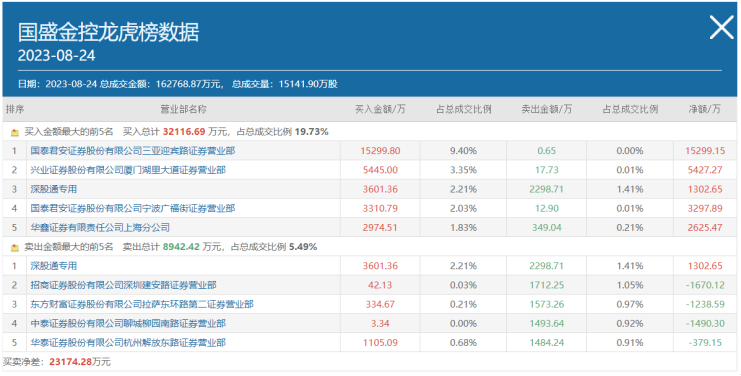Select the sell amount 349.04 cell

[x=546, y=228]
